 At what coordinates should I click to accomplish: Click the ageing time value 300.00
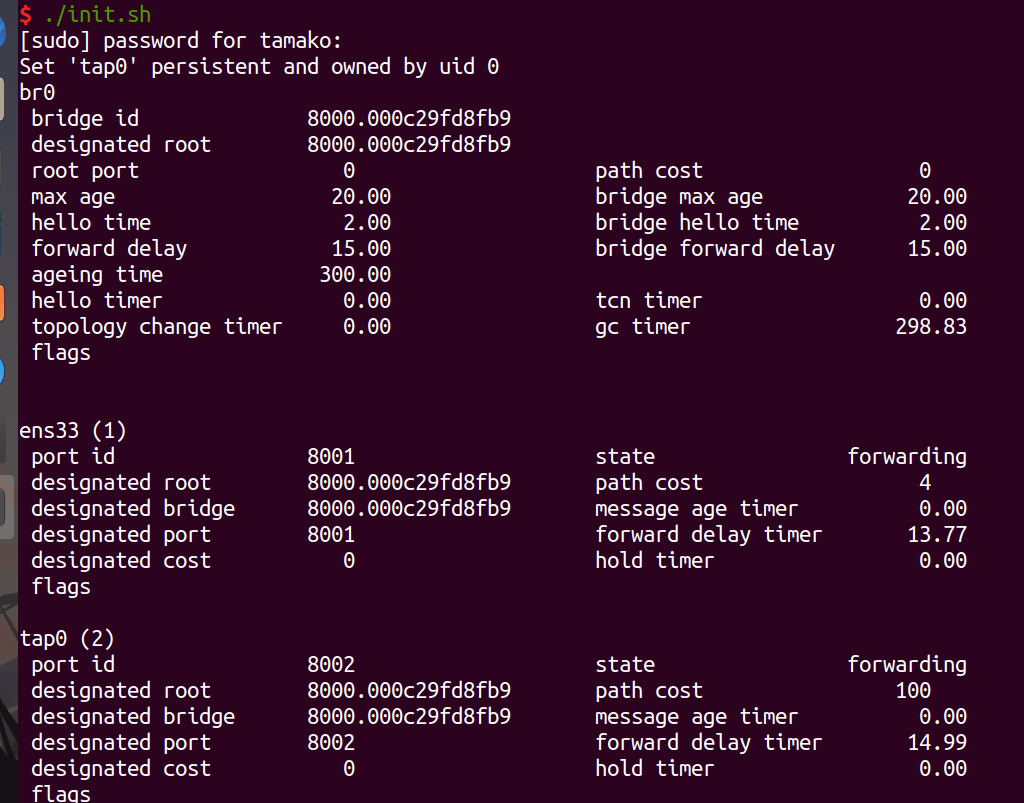pos(355,274)
